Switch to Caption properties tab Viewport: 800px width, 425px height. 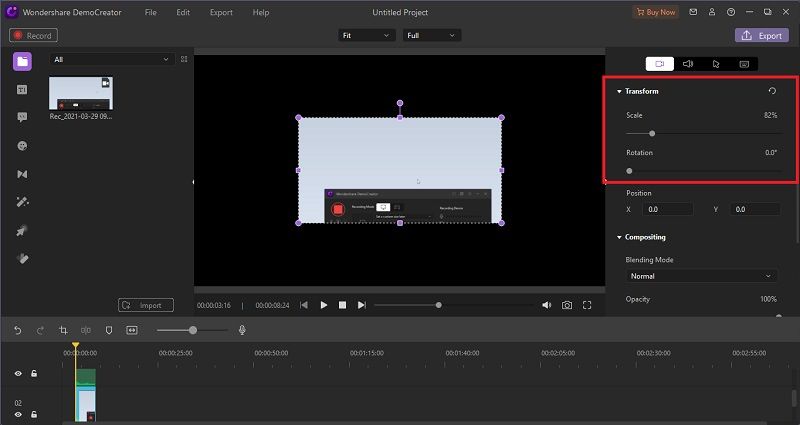[x=744, y=64]
